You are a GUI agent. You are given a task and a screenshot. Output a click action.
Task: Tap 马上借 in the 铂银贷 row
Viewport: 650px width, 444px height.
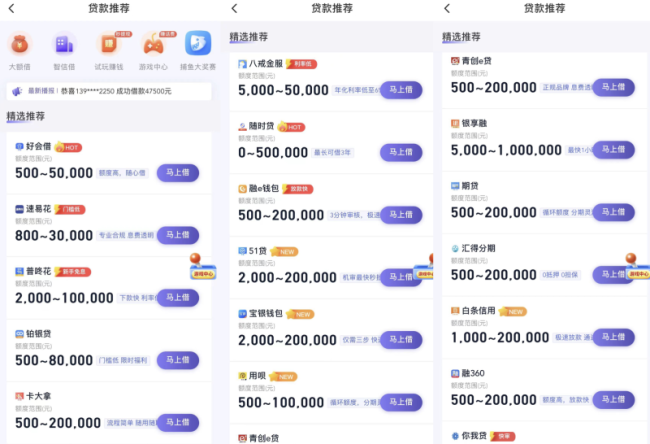178,360
